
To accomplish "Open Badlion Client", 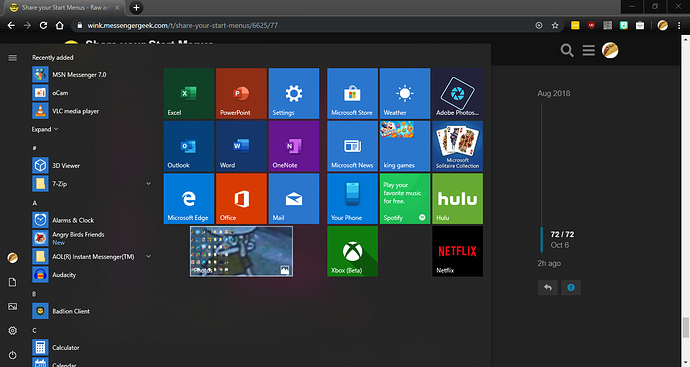I will click(x=92, y=311).
